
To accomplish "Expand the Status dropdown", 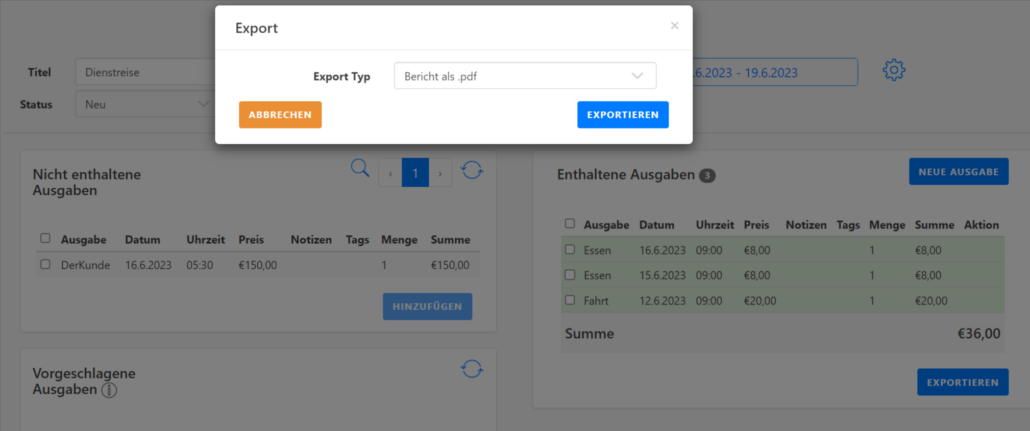I will point(145,104).
